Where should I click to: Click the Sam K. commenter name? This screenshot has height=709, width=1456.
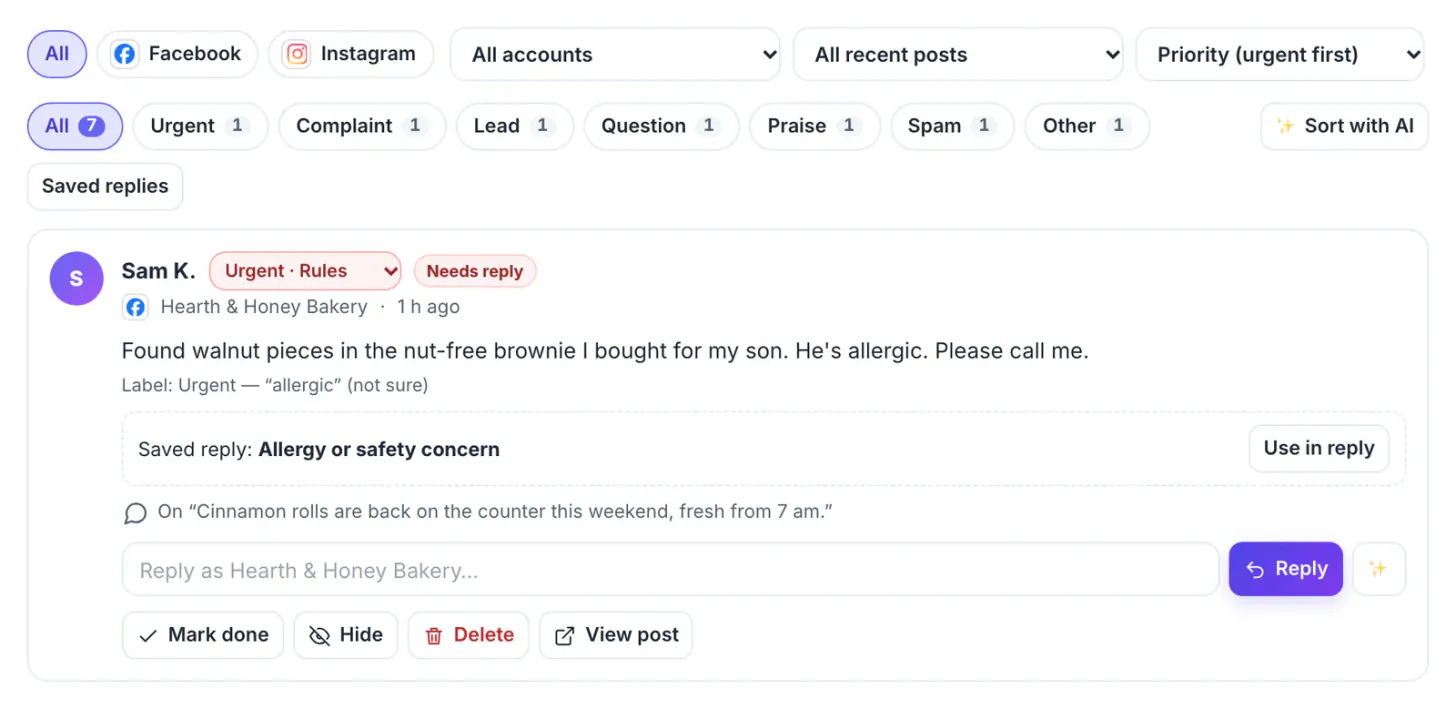[x=158, y=271]
